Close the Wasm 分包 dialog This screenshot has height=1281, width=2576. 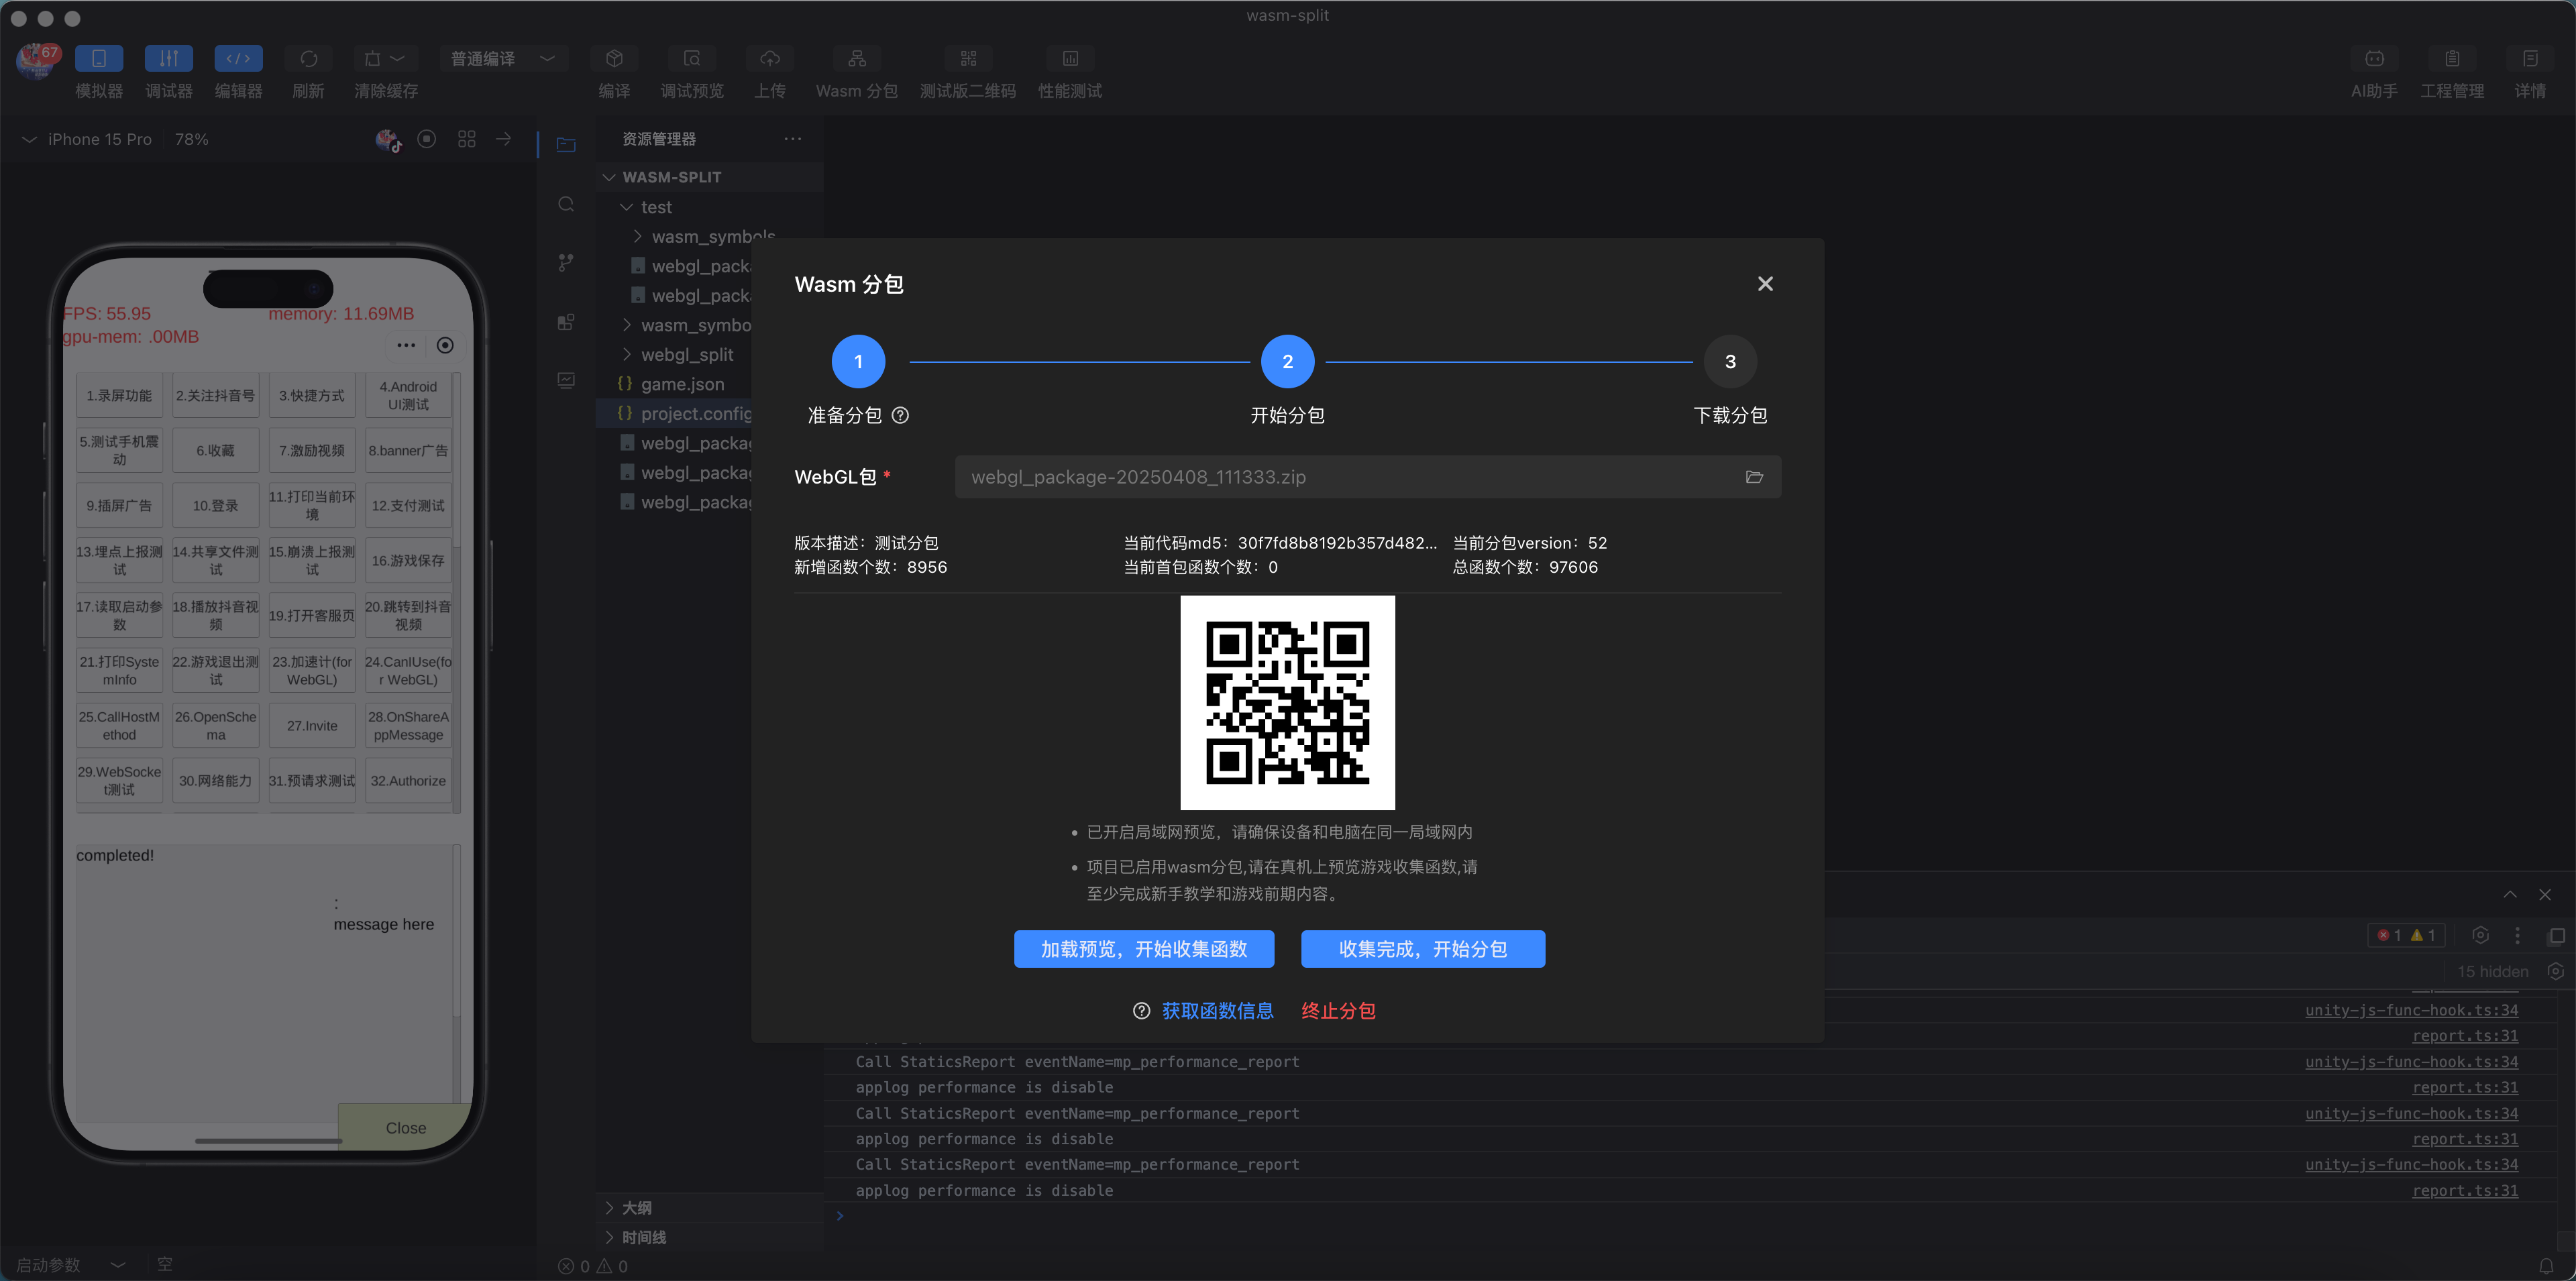pos(1765,284)
